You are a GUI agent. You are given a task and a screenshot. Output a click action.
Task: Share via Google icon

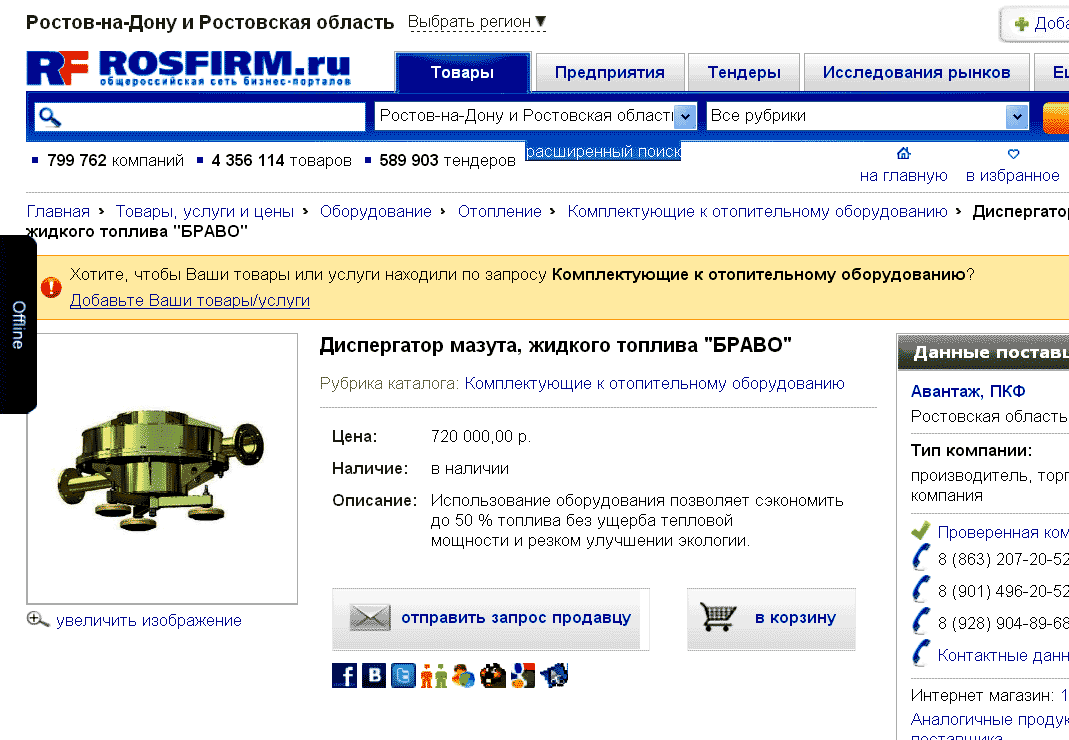coord(523,675)
